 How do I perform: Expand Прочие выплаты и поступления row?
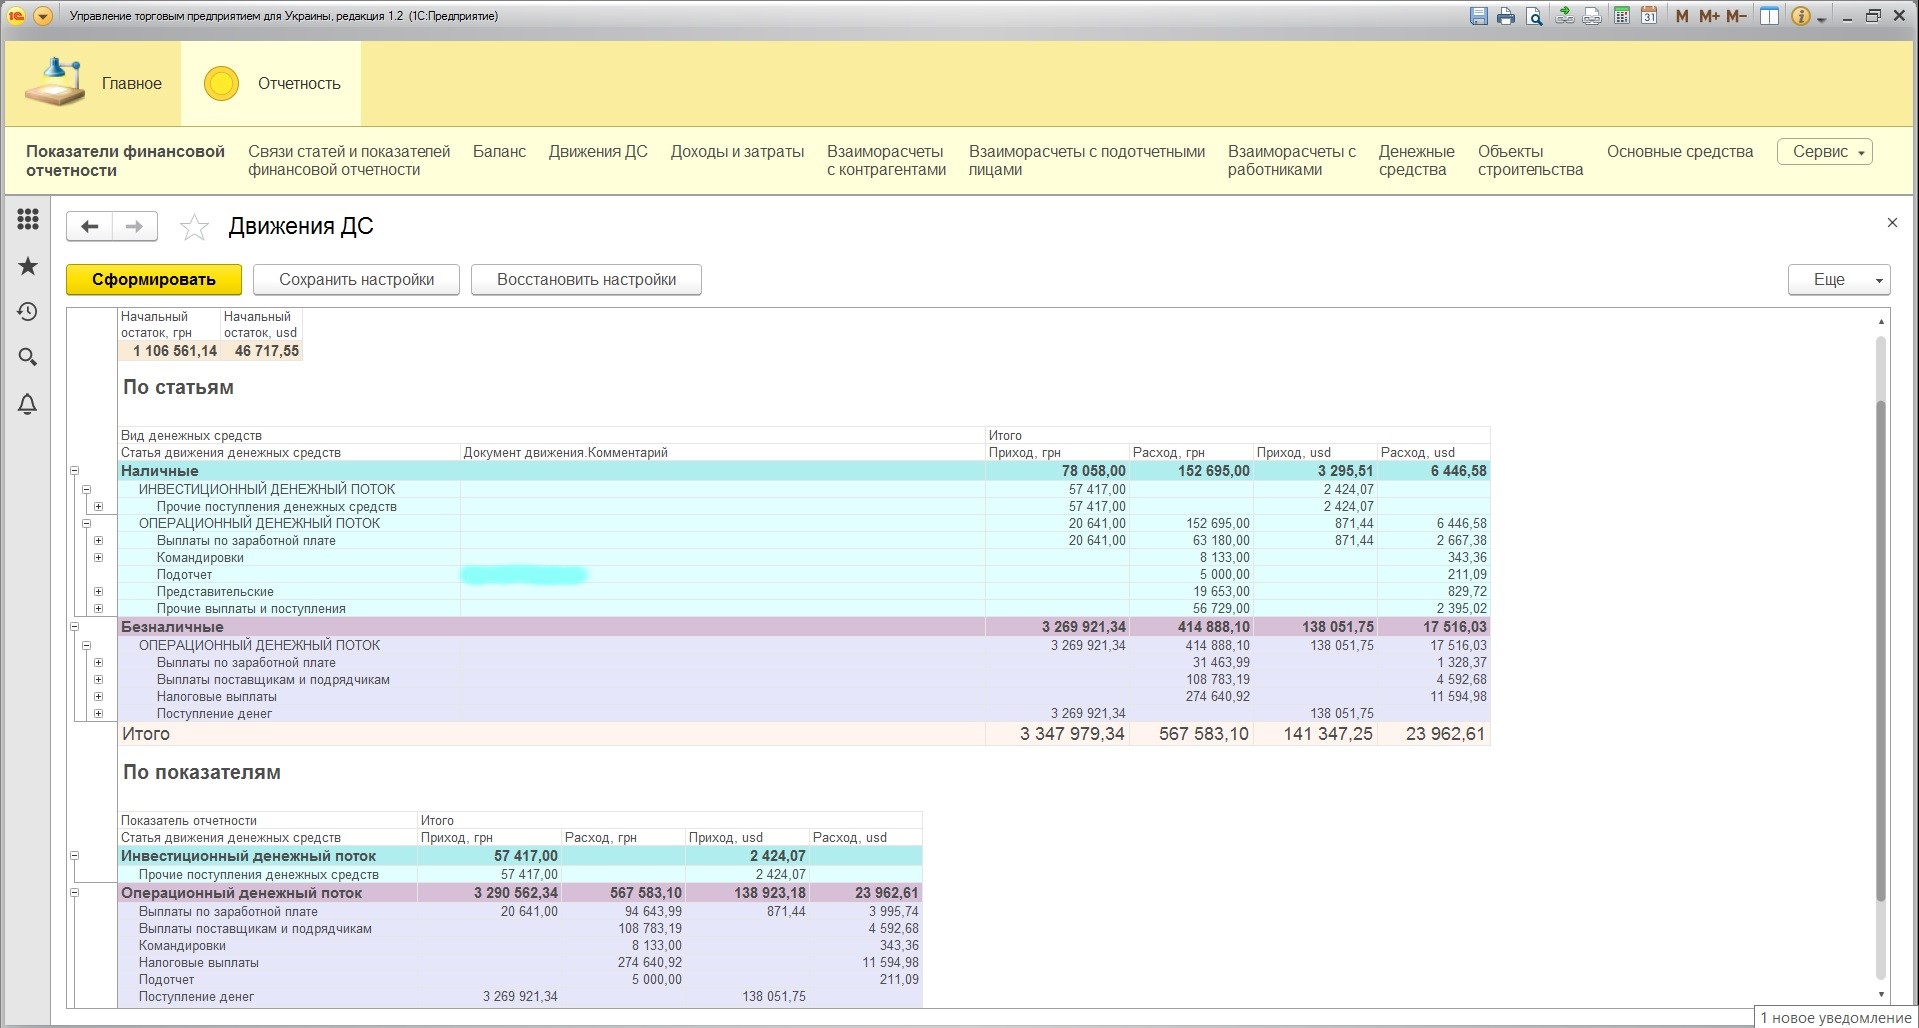tap(98, 609)
